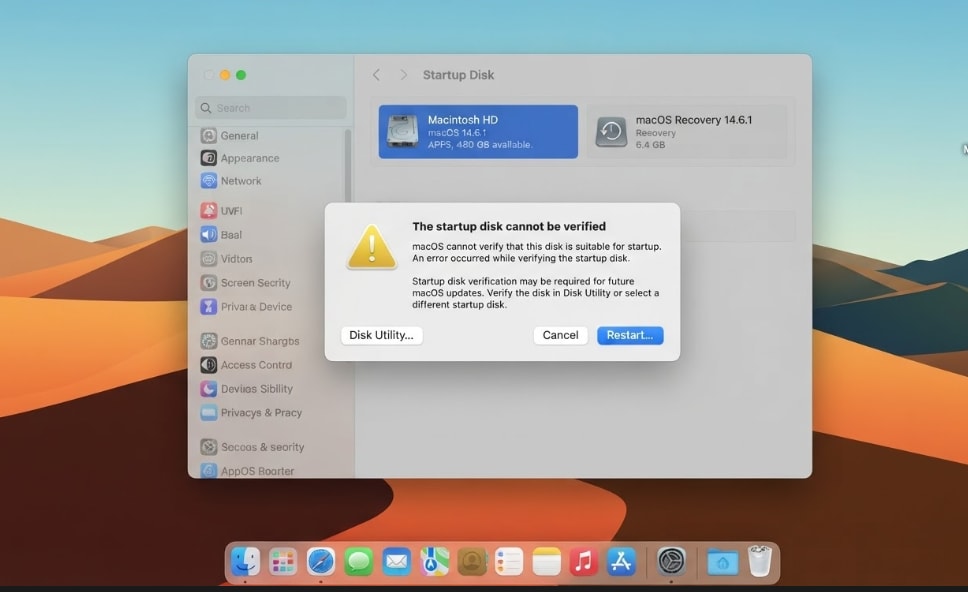The height and width of the screenshot is (592, 968).
Task: Click the yellow warning triangle icon
Action: (x=372, y=247)
